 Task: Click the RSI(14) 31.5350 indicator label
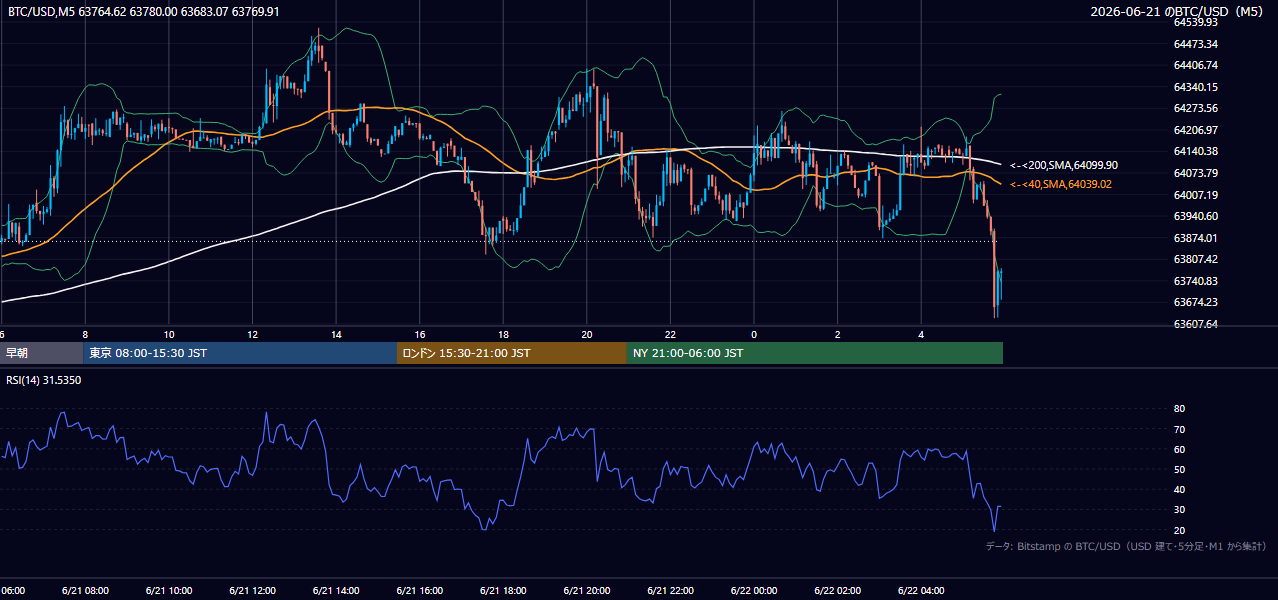(x=44, y=380)
